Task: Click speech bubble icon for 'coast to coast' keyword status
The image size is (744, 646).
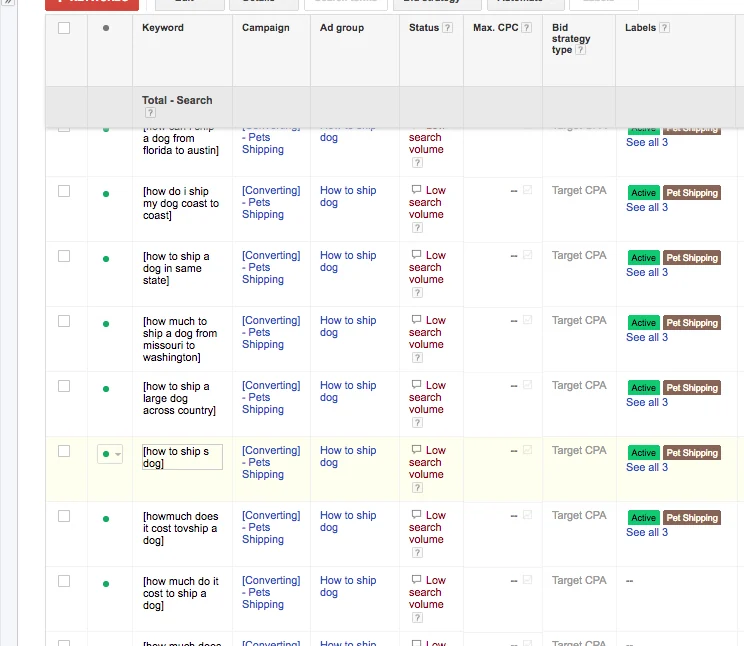Action: (416, 189)
